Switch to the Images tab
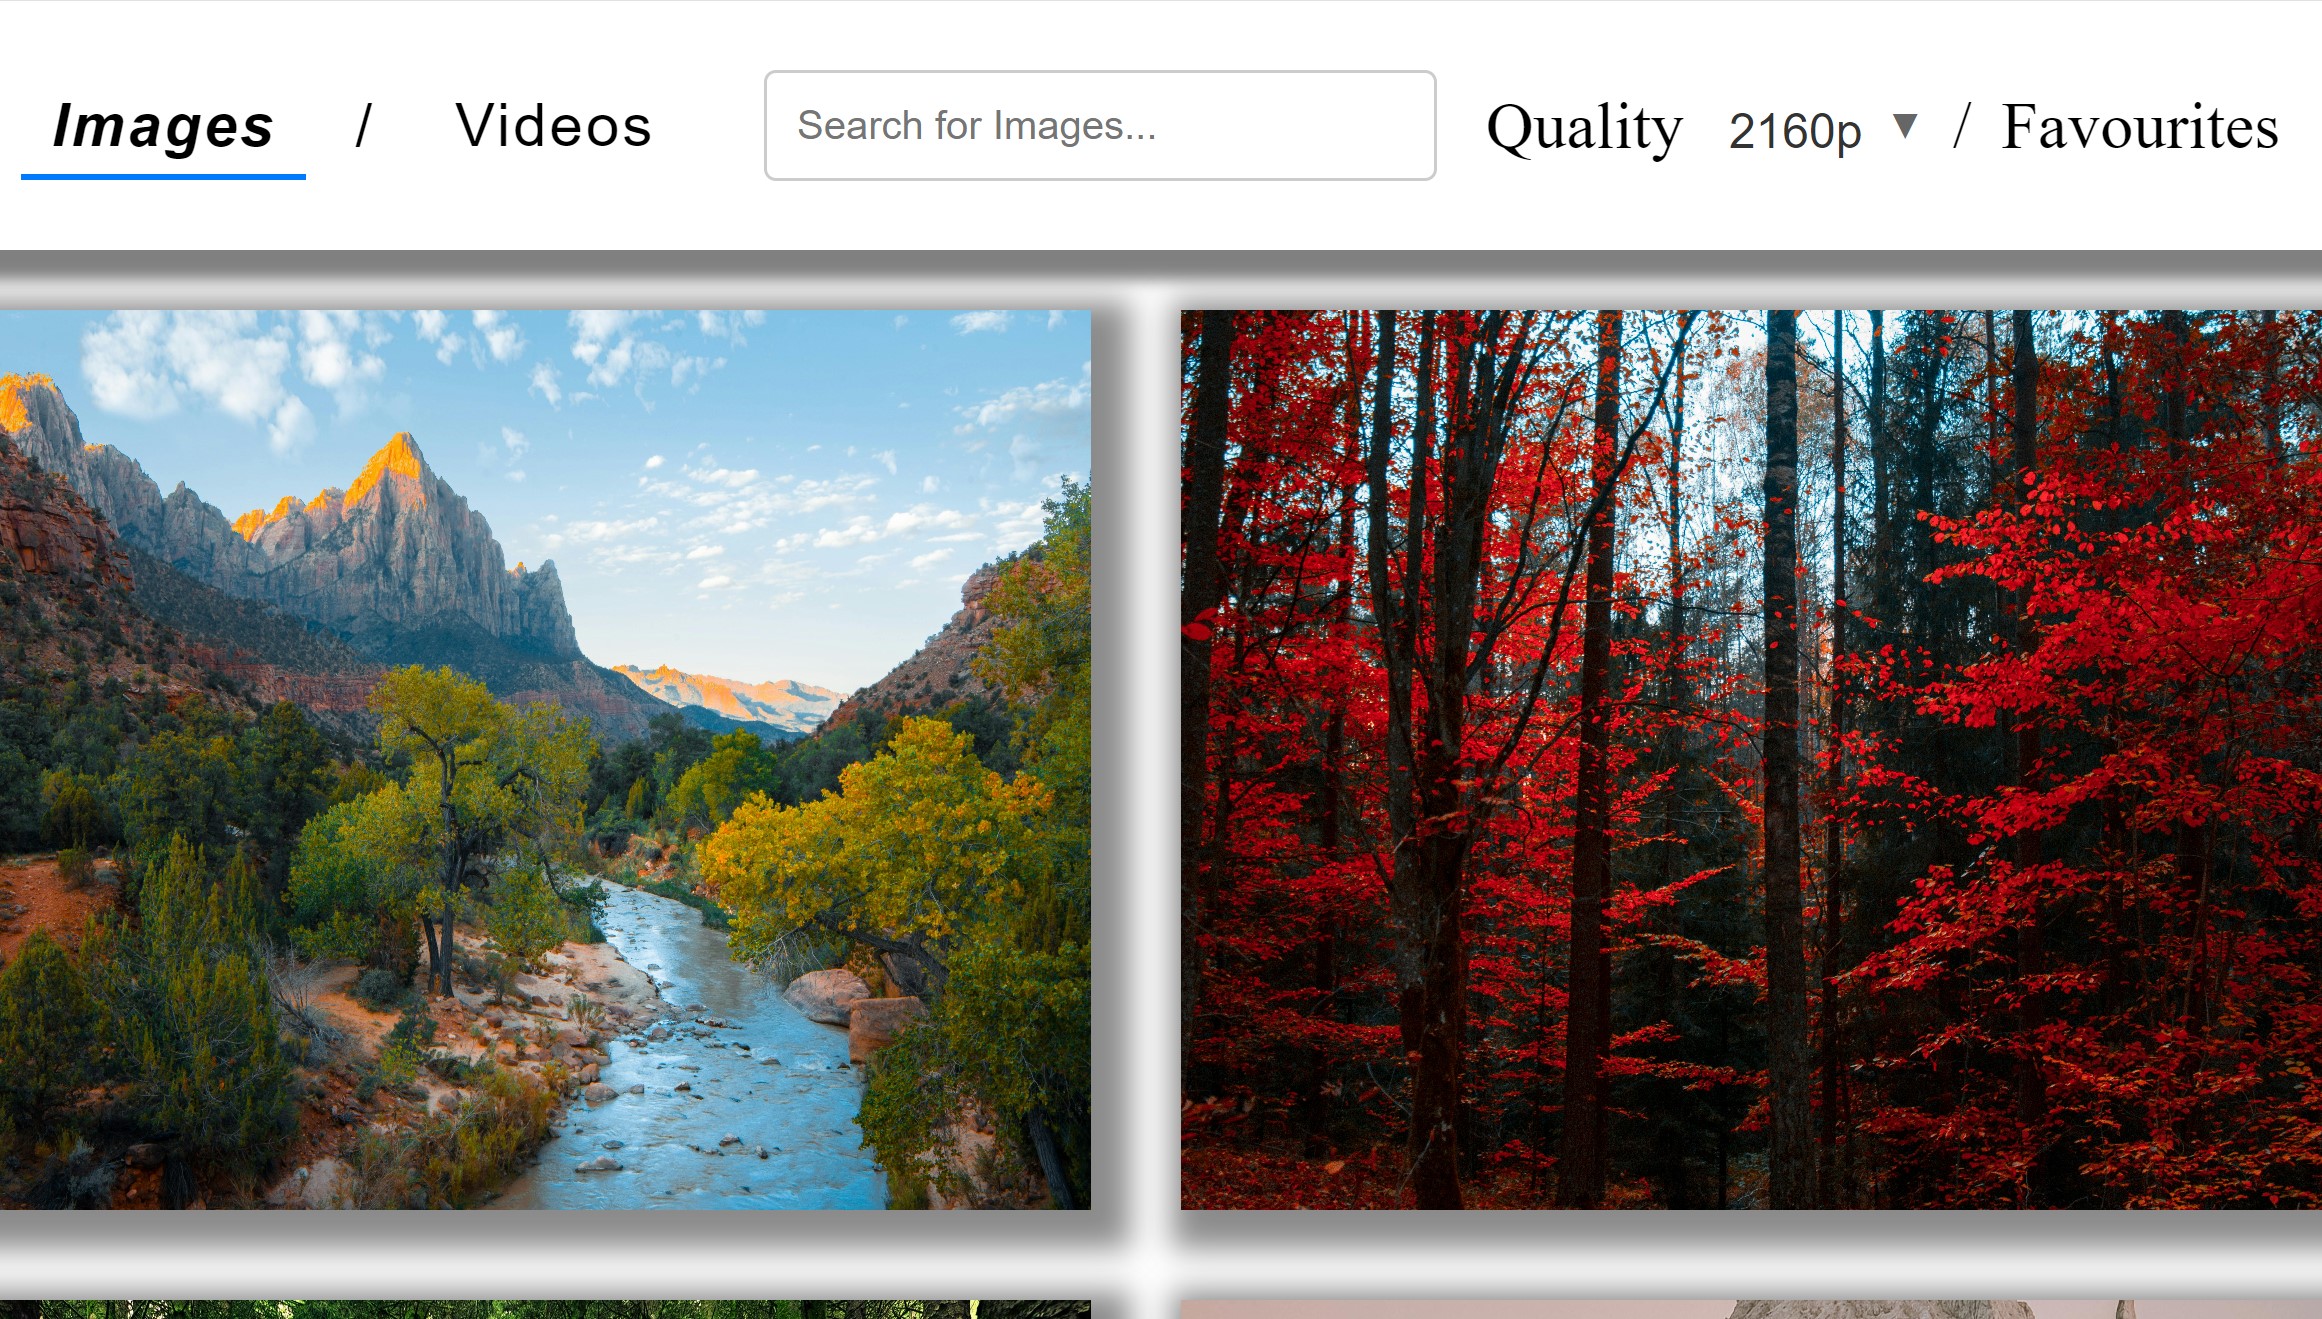Image resolution: width=2322 pixels, height=1319 pixels. pos(163,126)
